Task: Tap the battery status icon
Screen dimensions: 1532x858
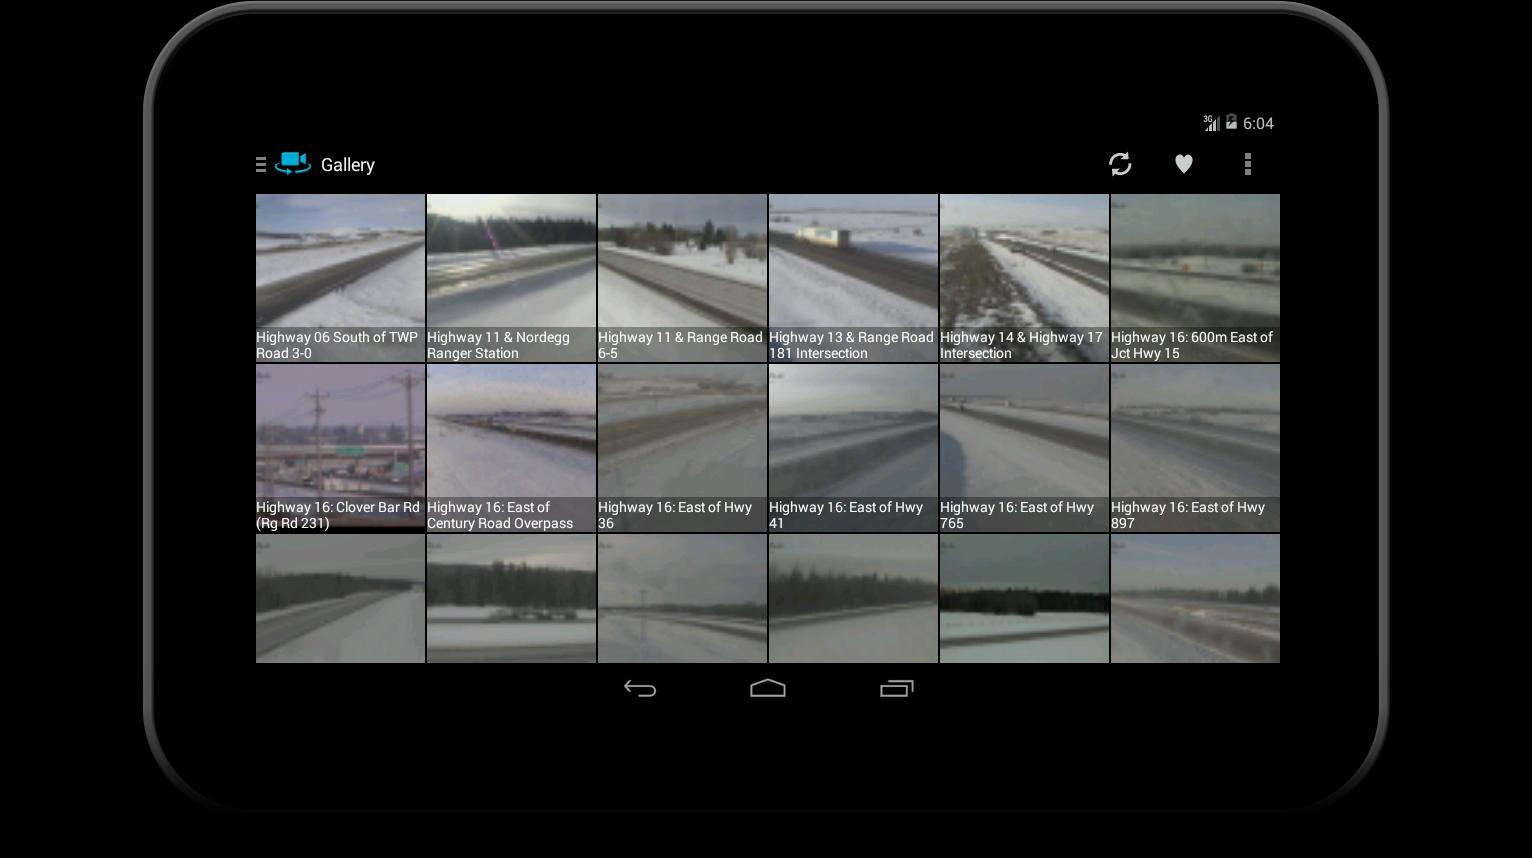Action: point(1231,122)
